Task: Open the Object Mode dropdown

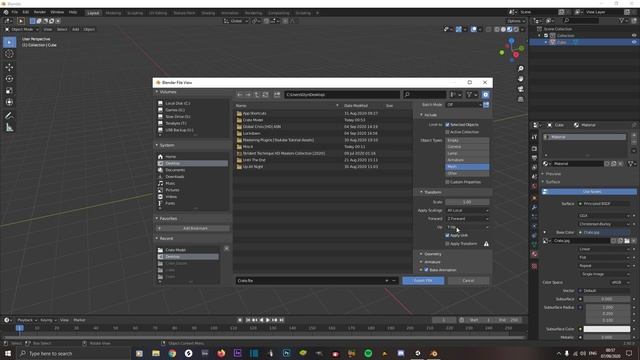Action: point(22,29)
